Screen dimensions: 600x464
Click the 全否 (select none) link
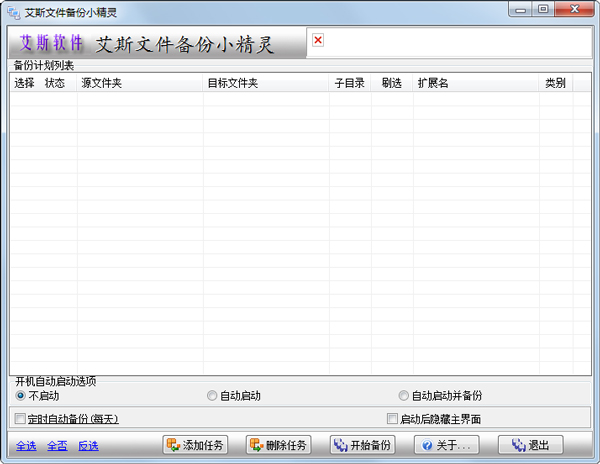pyautogui.click(x=56, y=446)
